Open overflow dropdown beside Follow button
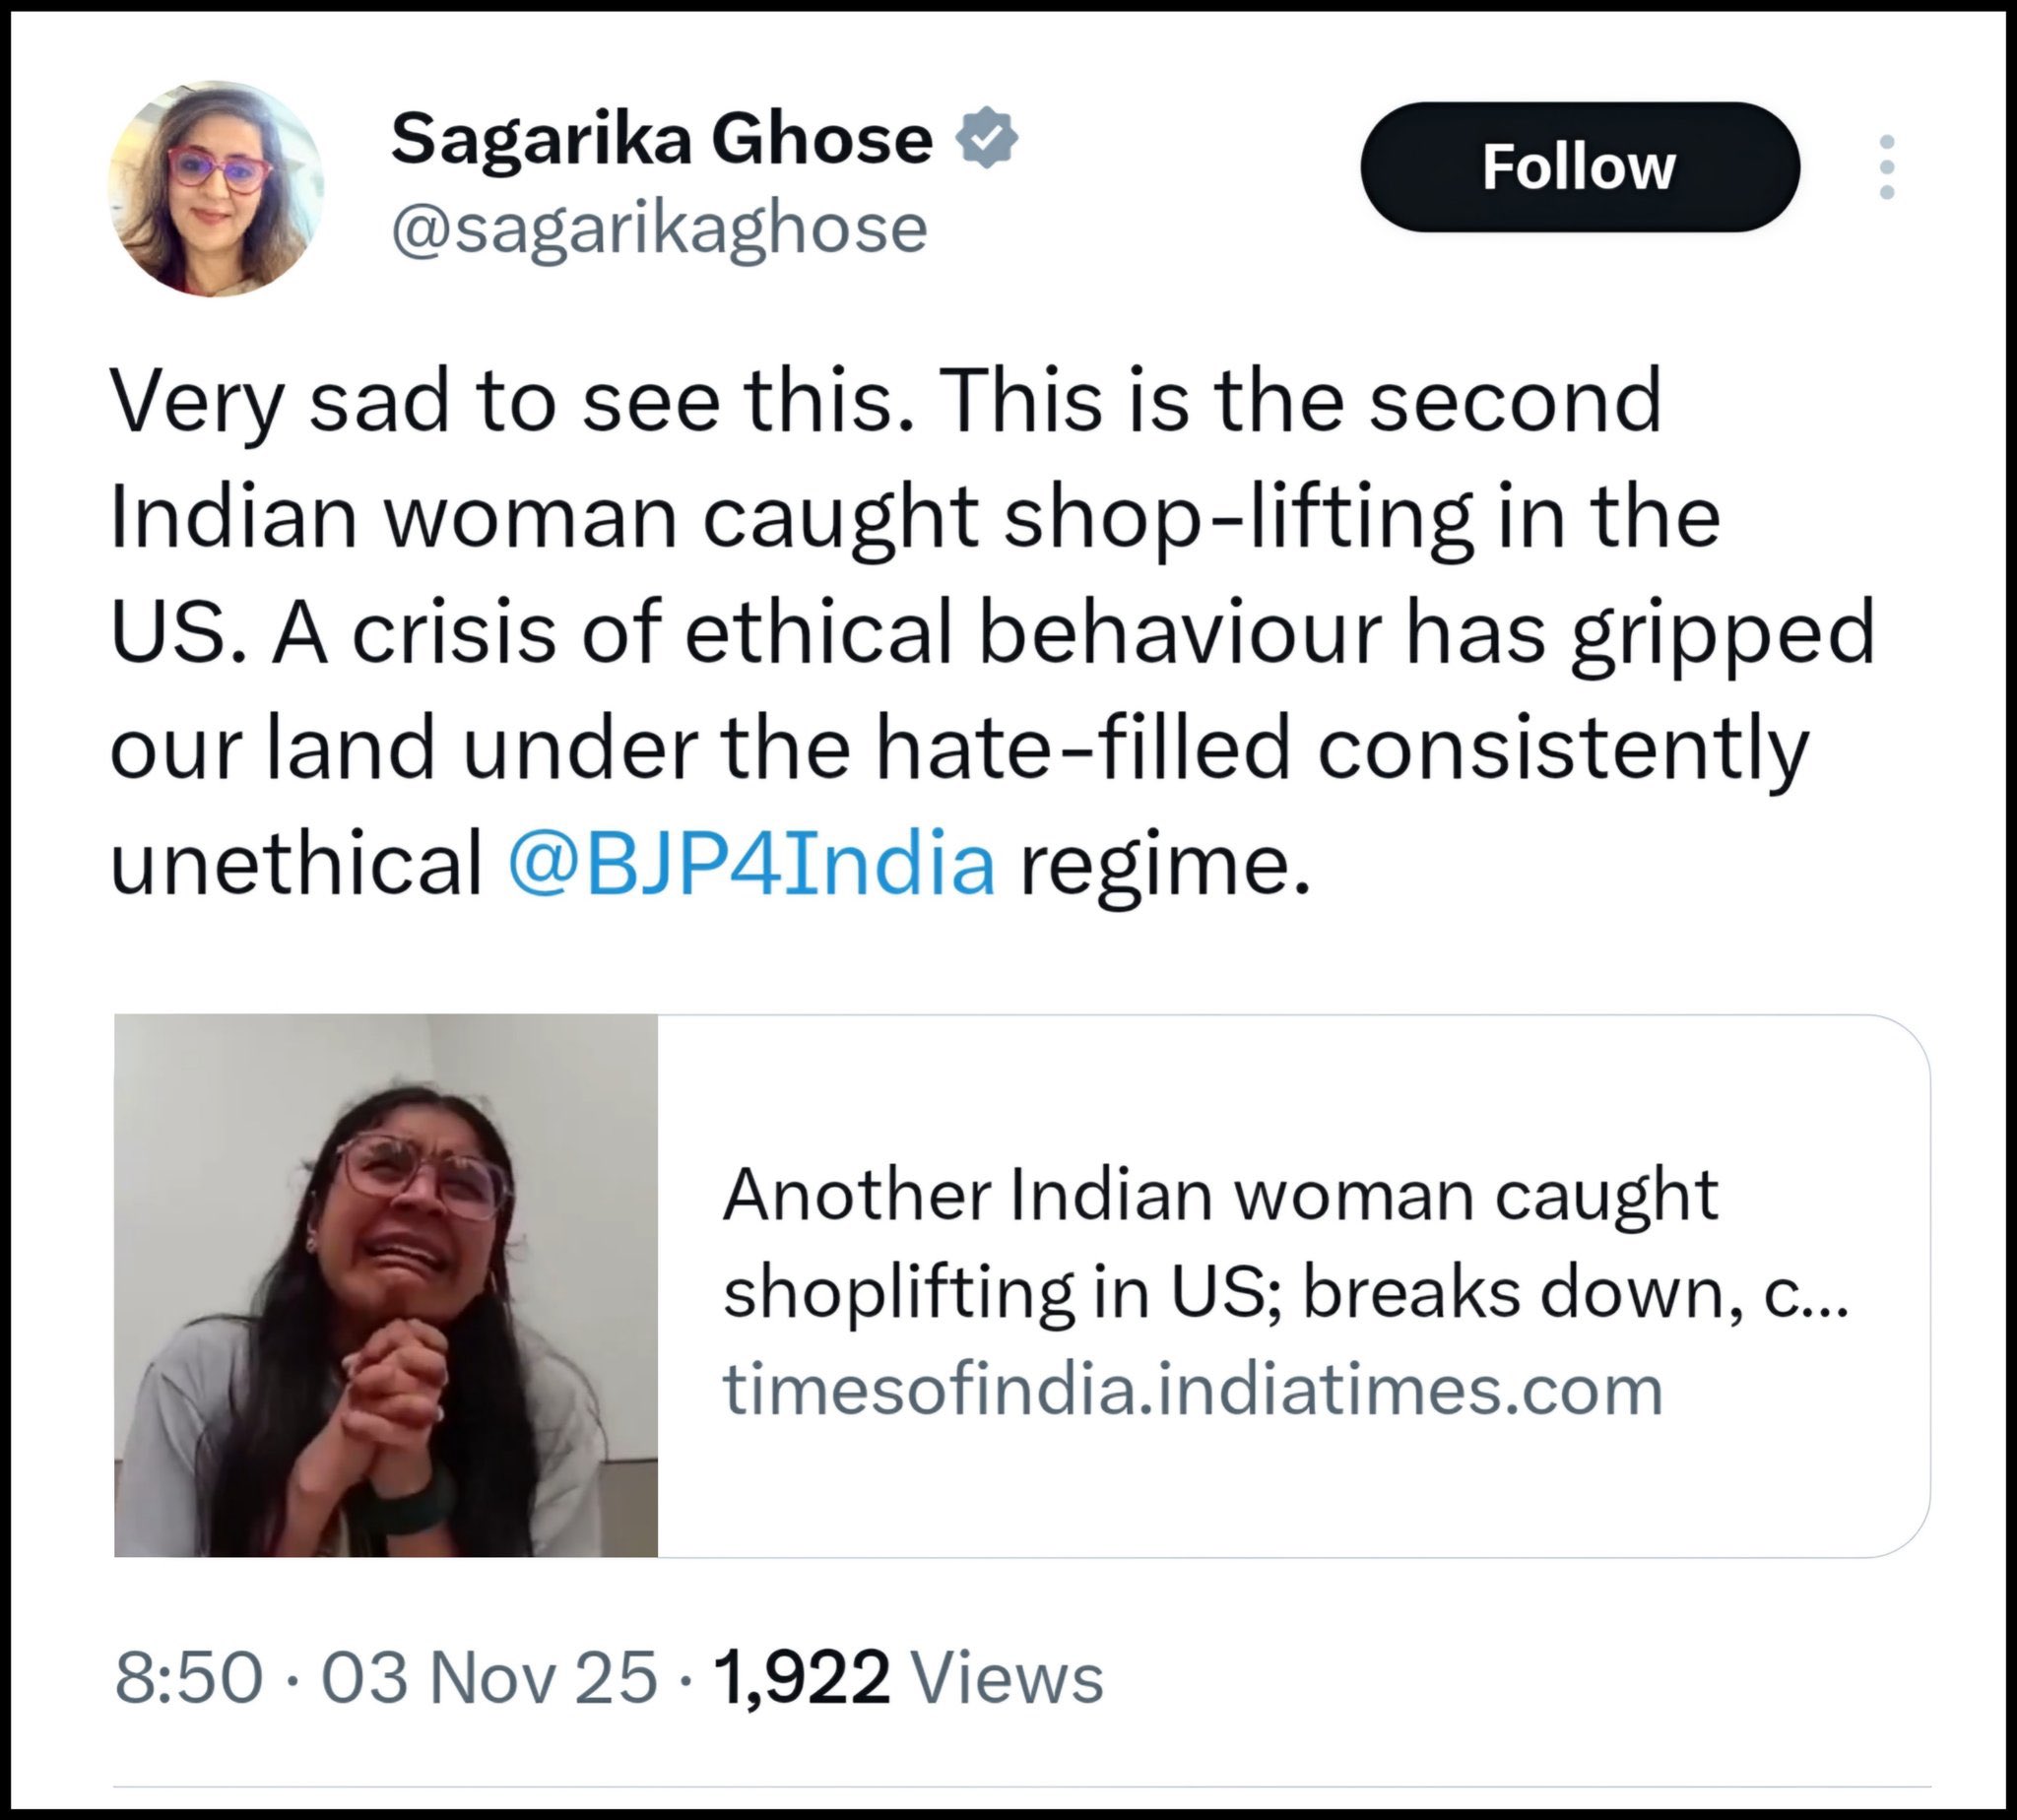Screen dimensions: 2017x1820 coord(1888,170)
